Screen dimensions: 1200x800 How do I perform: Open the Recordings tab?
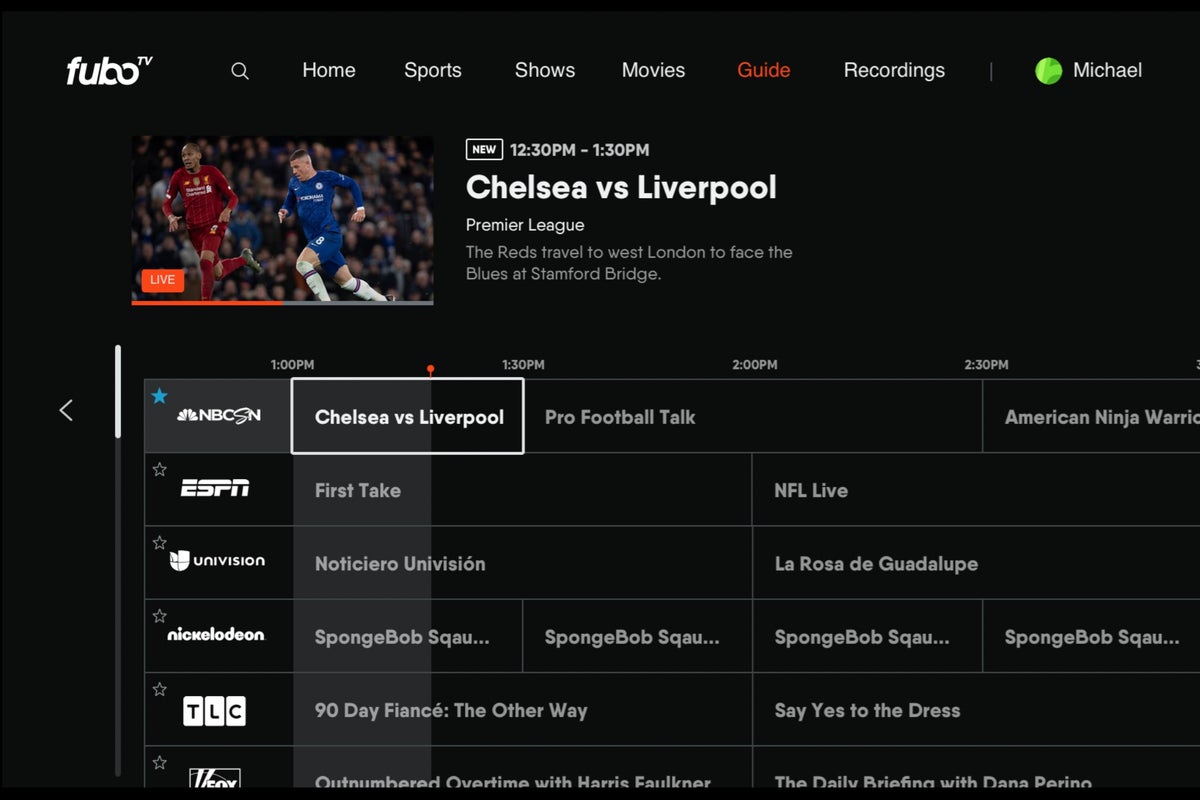pyautogui.click(x=894, y=70)
